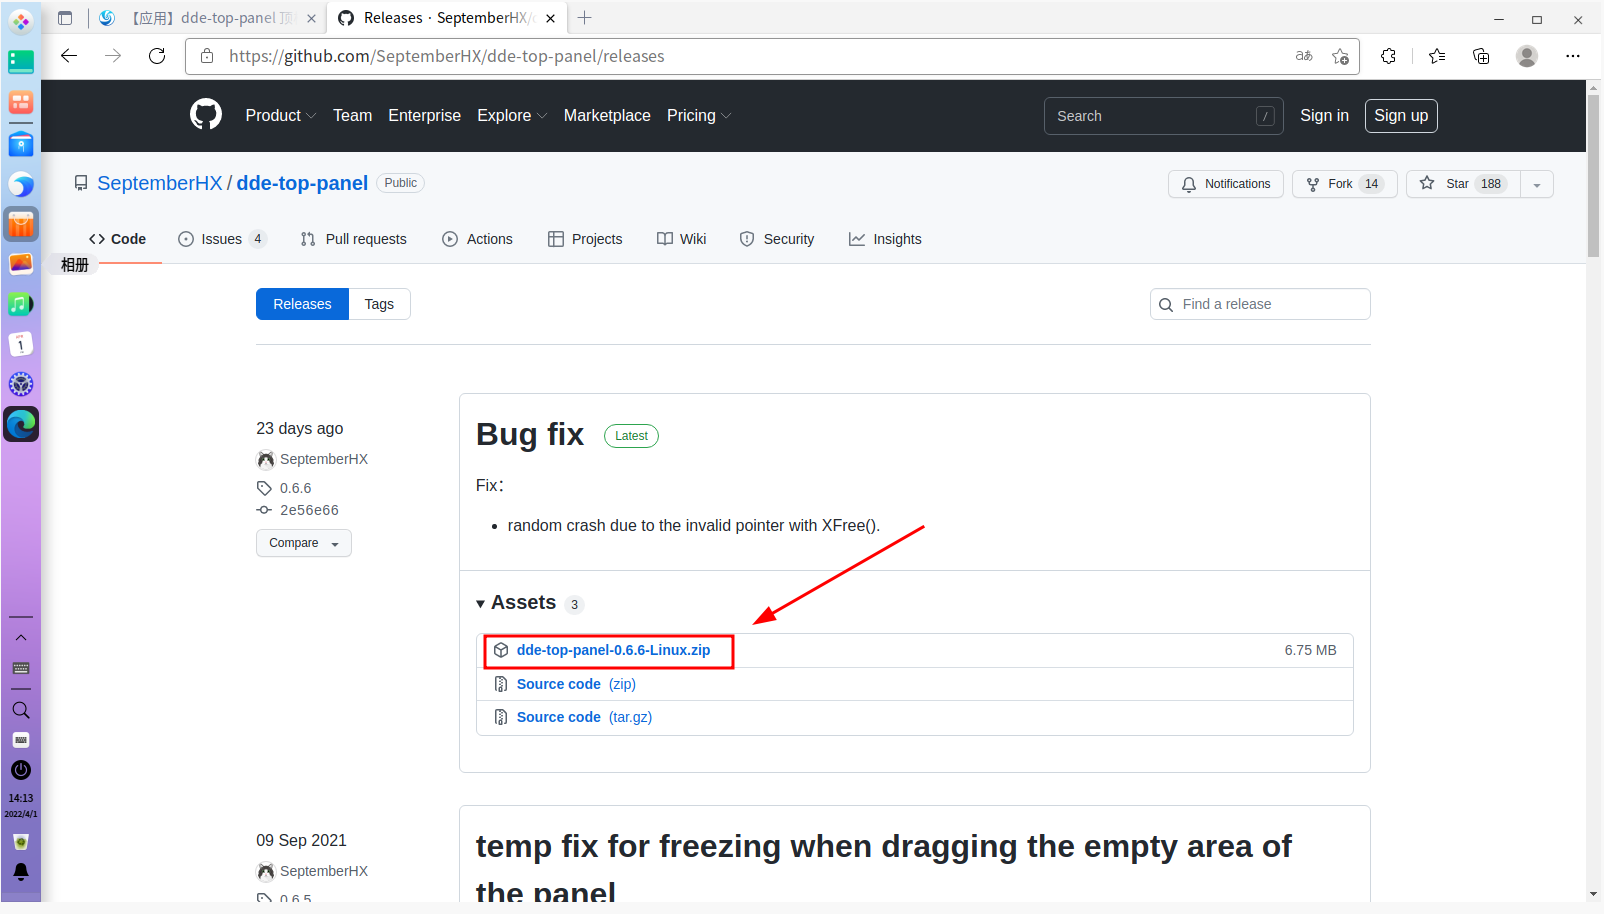The image size is (1604, 914).
Task: Open commit 2e56e66
Action: point(309,510)
